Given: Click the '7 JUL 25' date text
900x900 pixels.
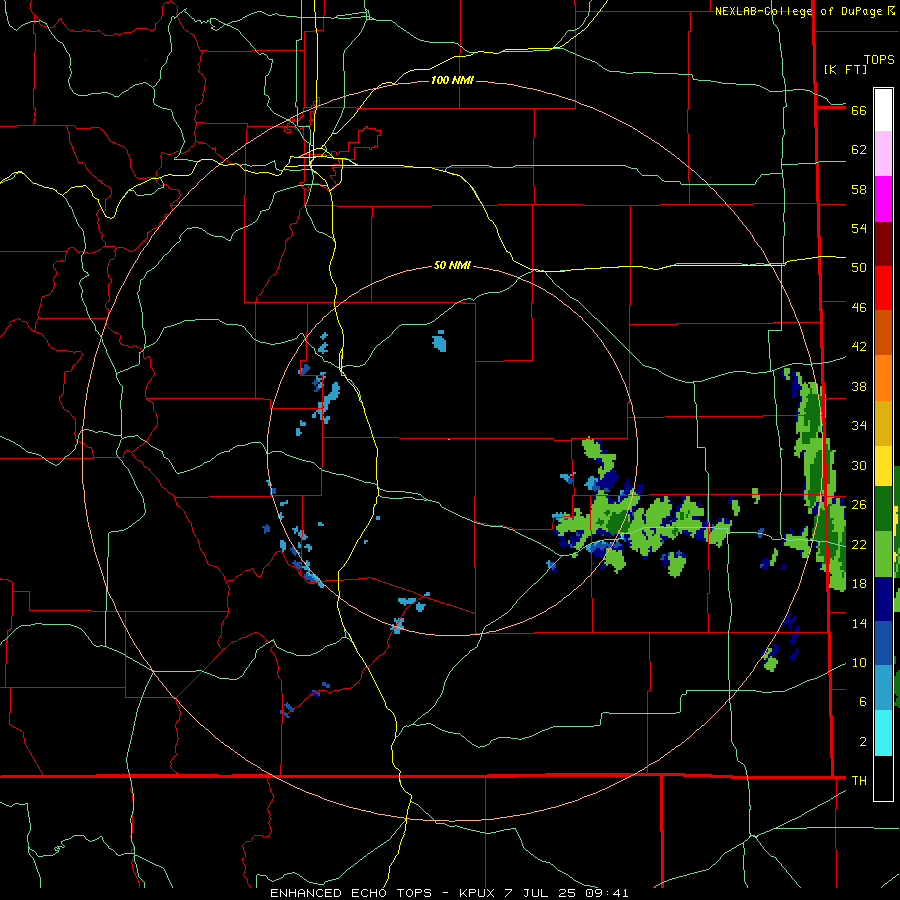Looking at the screenshot, I should coord(540,893).
